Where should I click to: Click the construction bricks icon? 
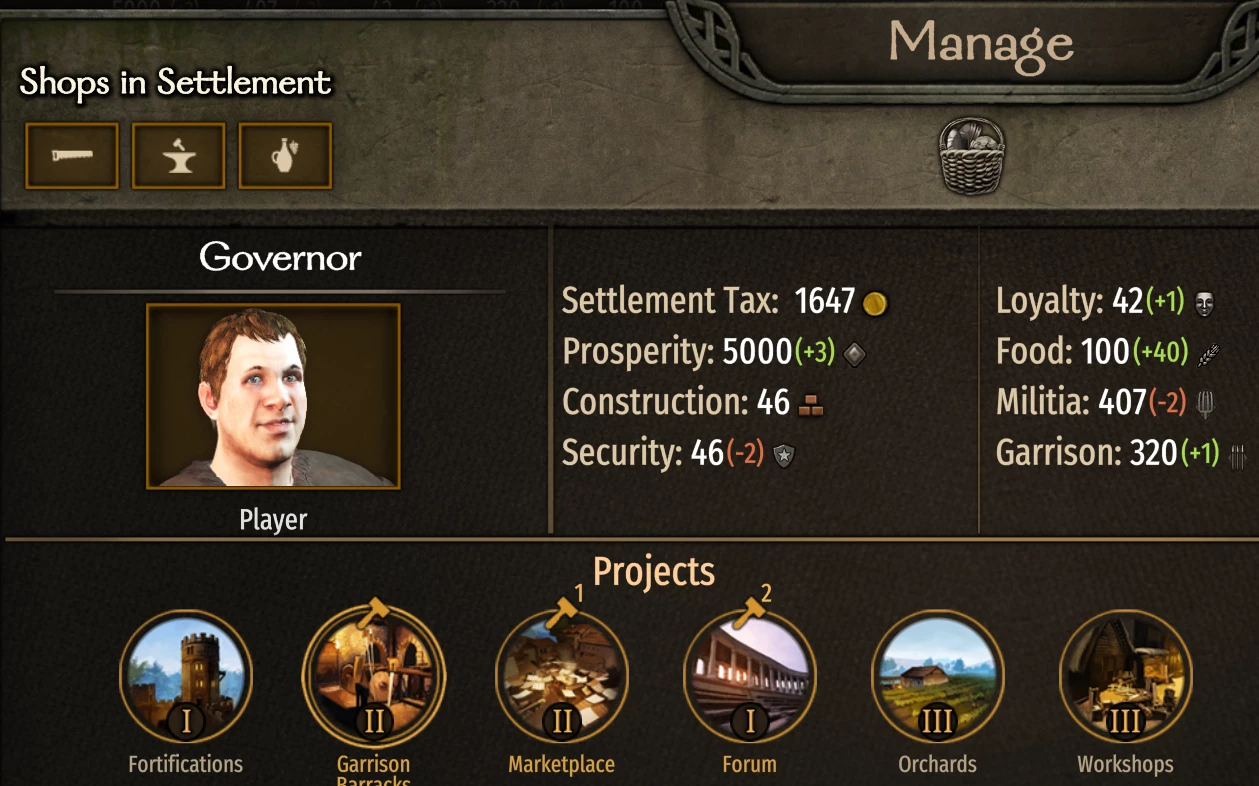pos(810,404)
